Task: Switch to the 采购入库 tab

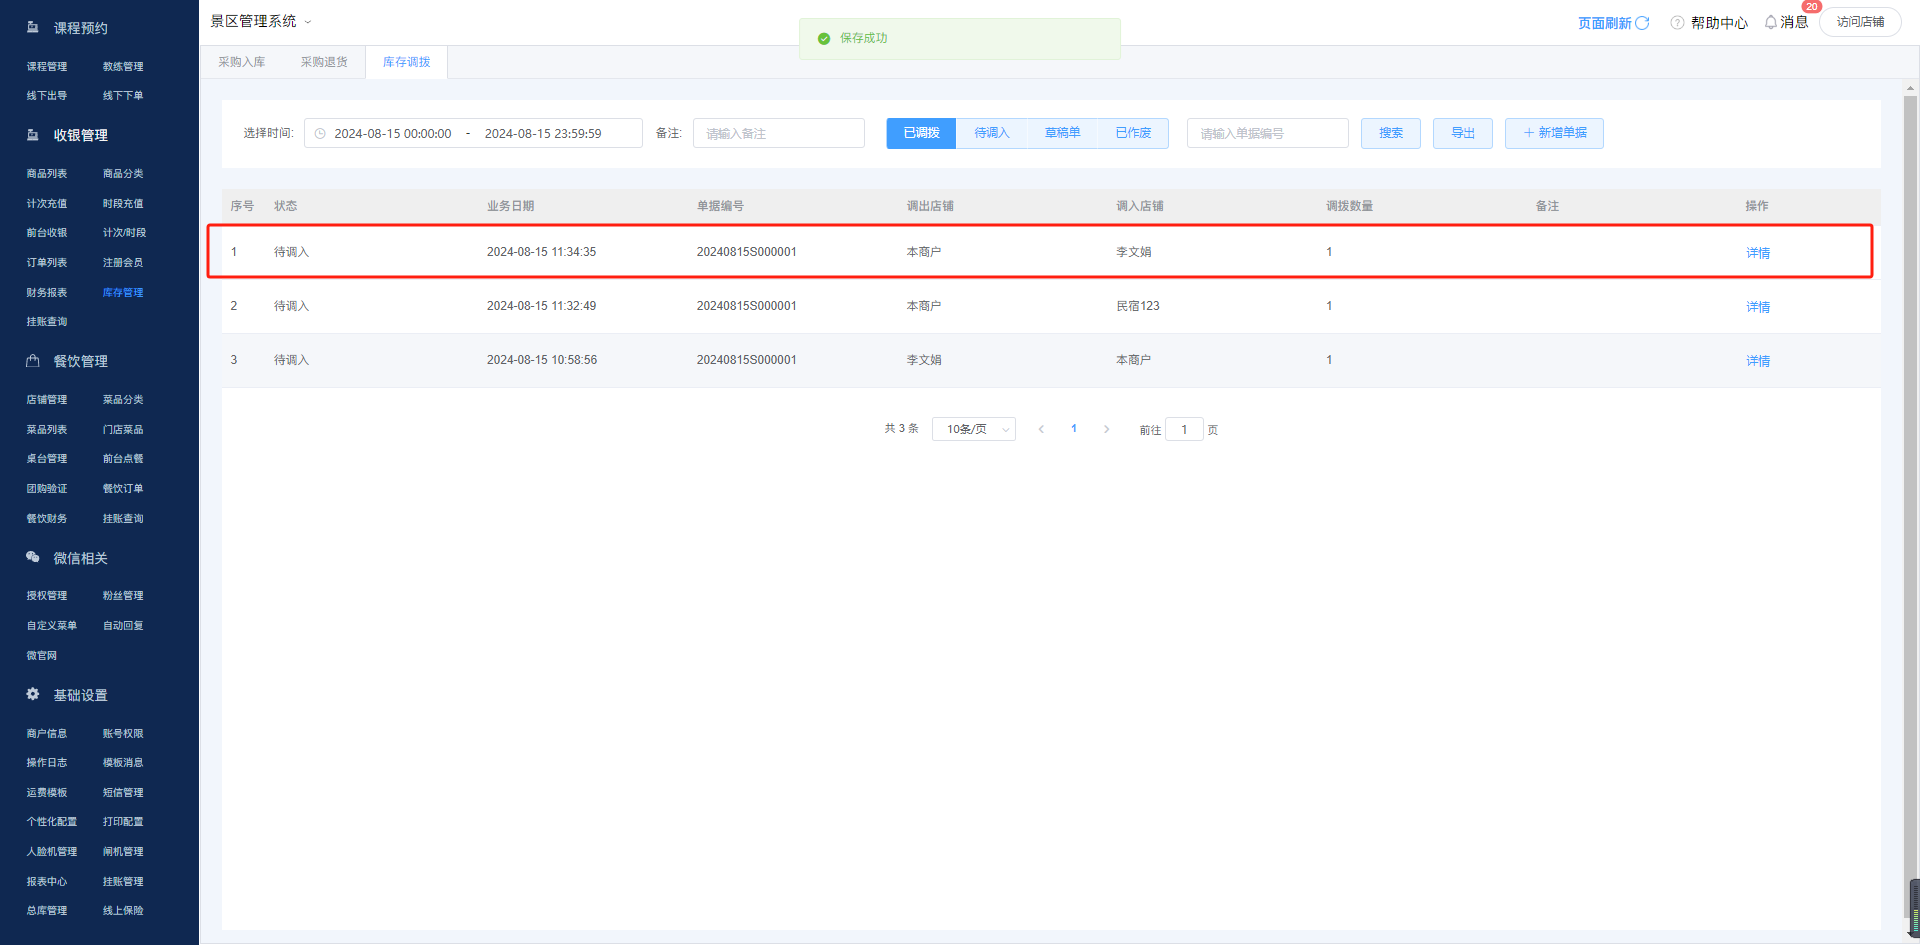Action: pos(242,62)
